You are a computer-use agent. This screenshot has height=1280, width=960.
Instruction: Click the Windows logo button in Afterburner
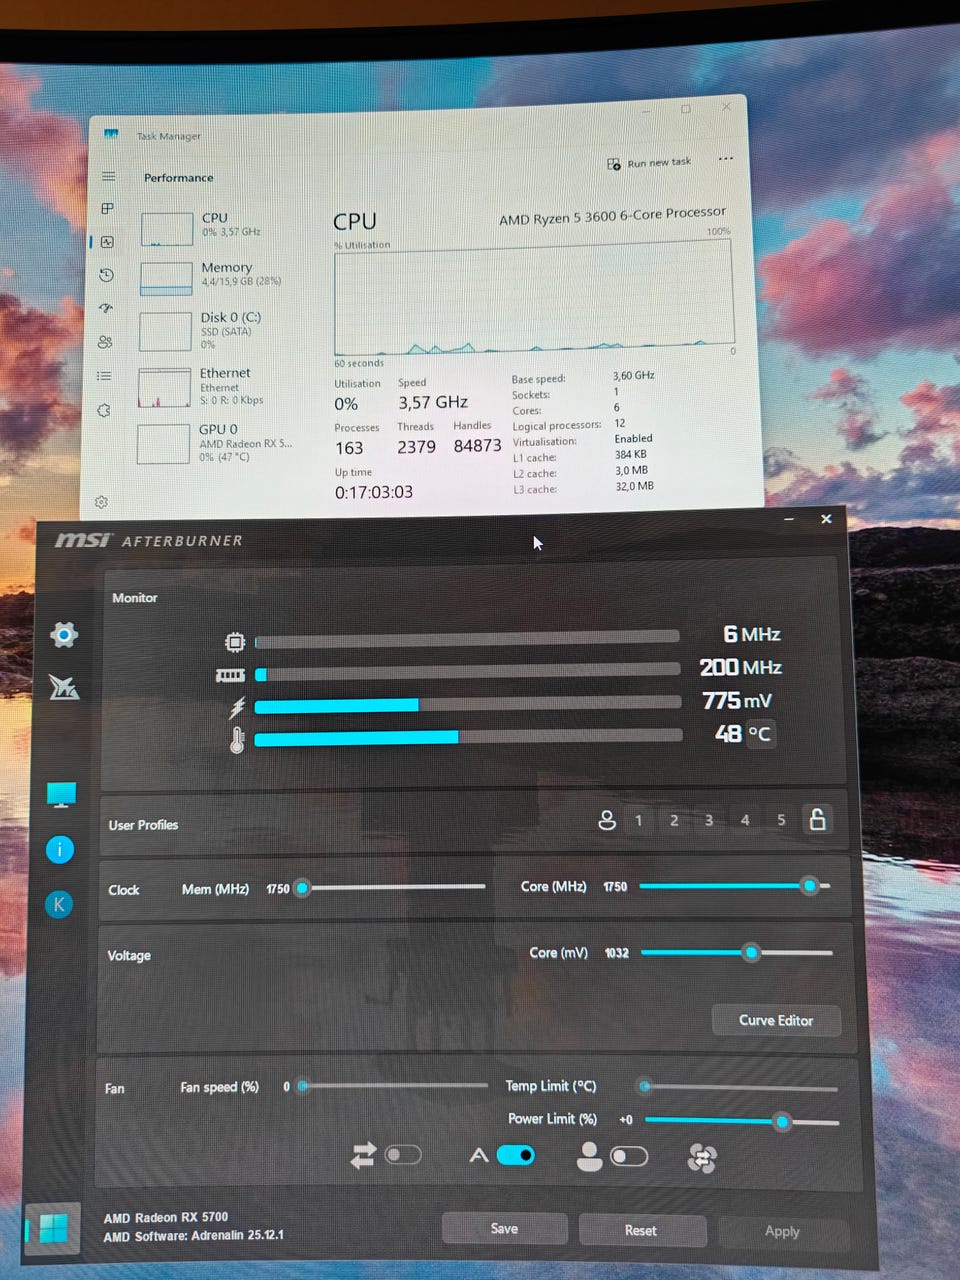point(53,1228)
